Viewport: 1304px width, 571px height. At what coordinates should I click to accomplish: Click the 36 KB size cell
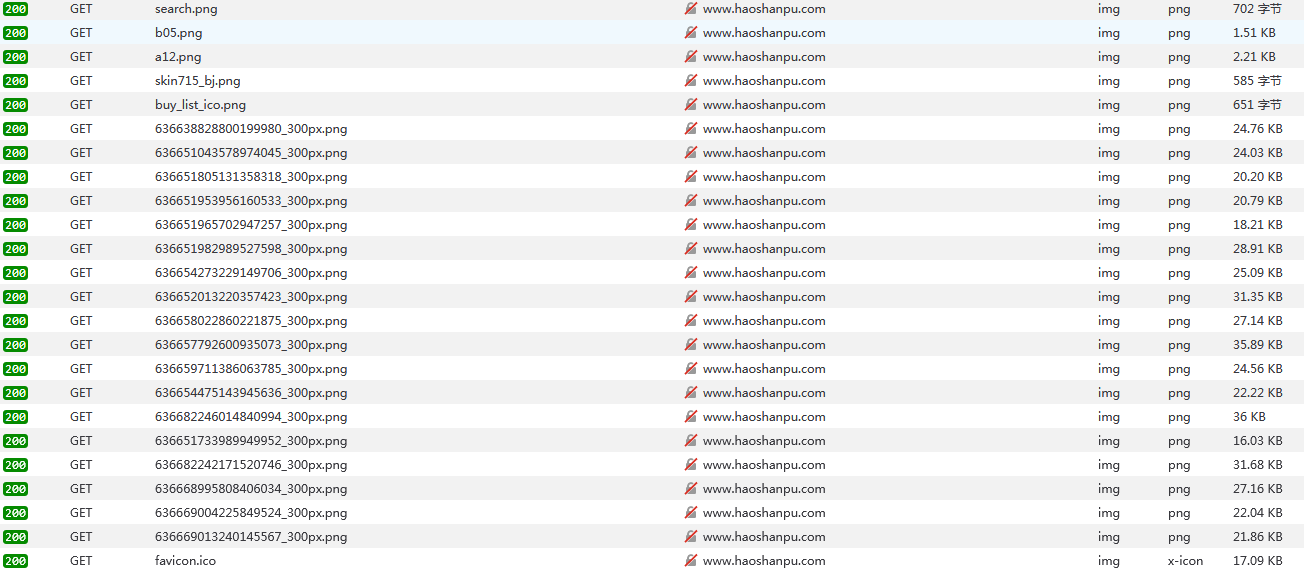pos(1249,417)
